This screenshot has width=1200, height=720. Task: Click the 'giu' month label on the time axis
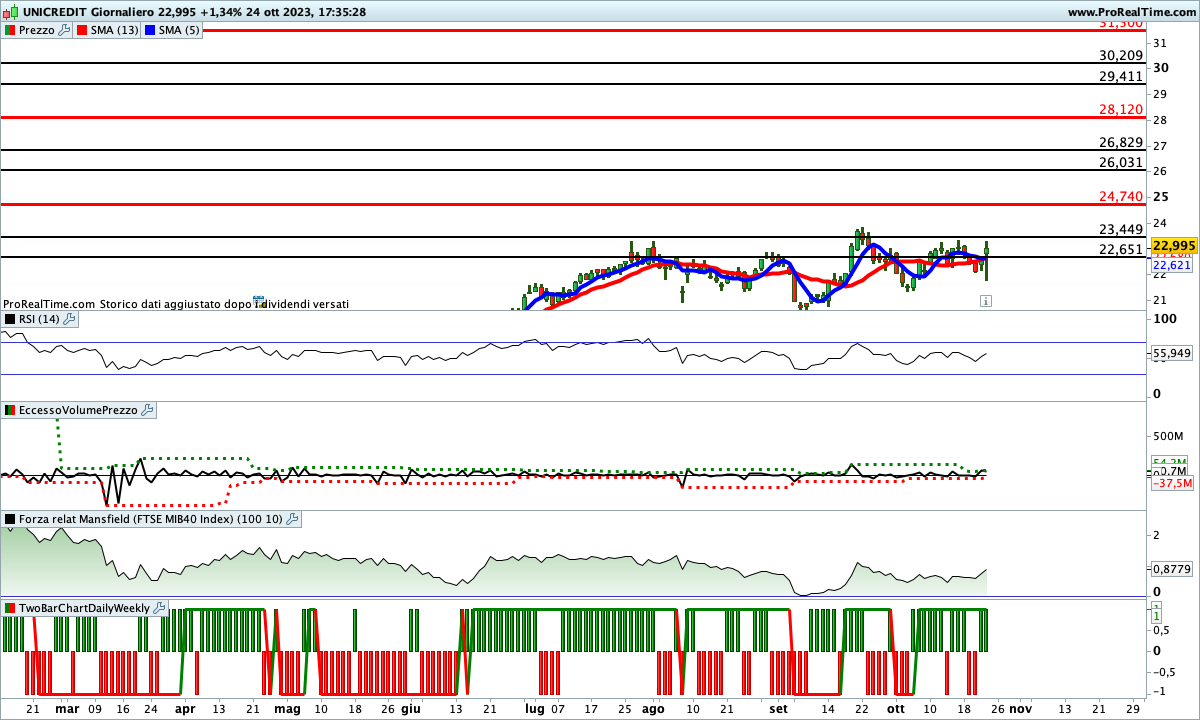410,707
